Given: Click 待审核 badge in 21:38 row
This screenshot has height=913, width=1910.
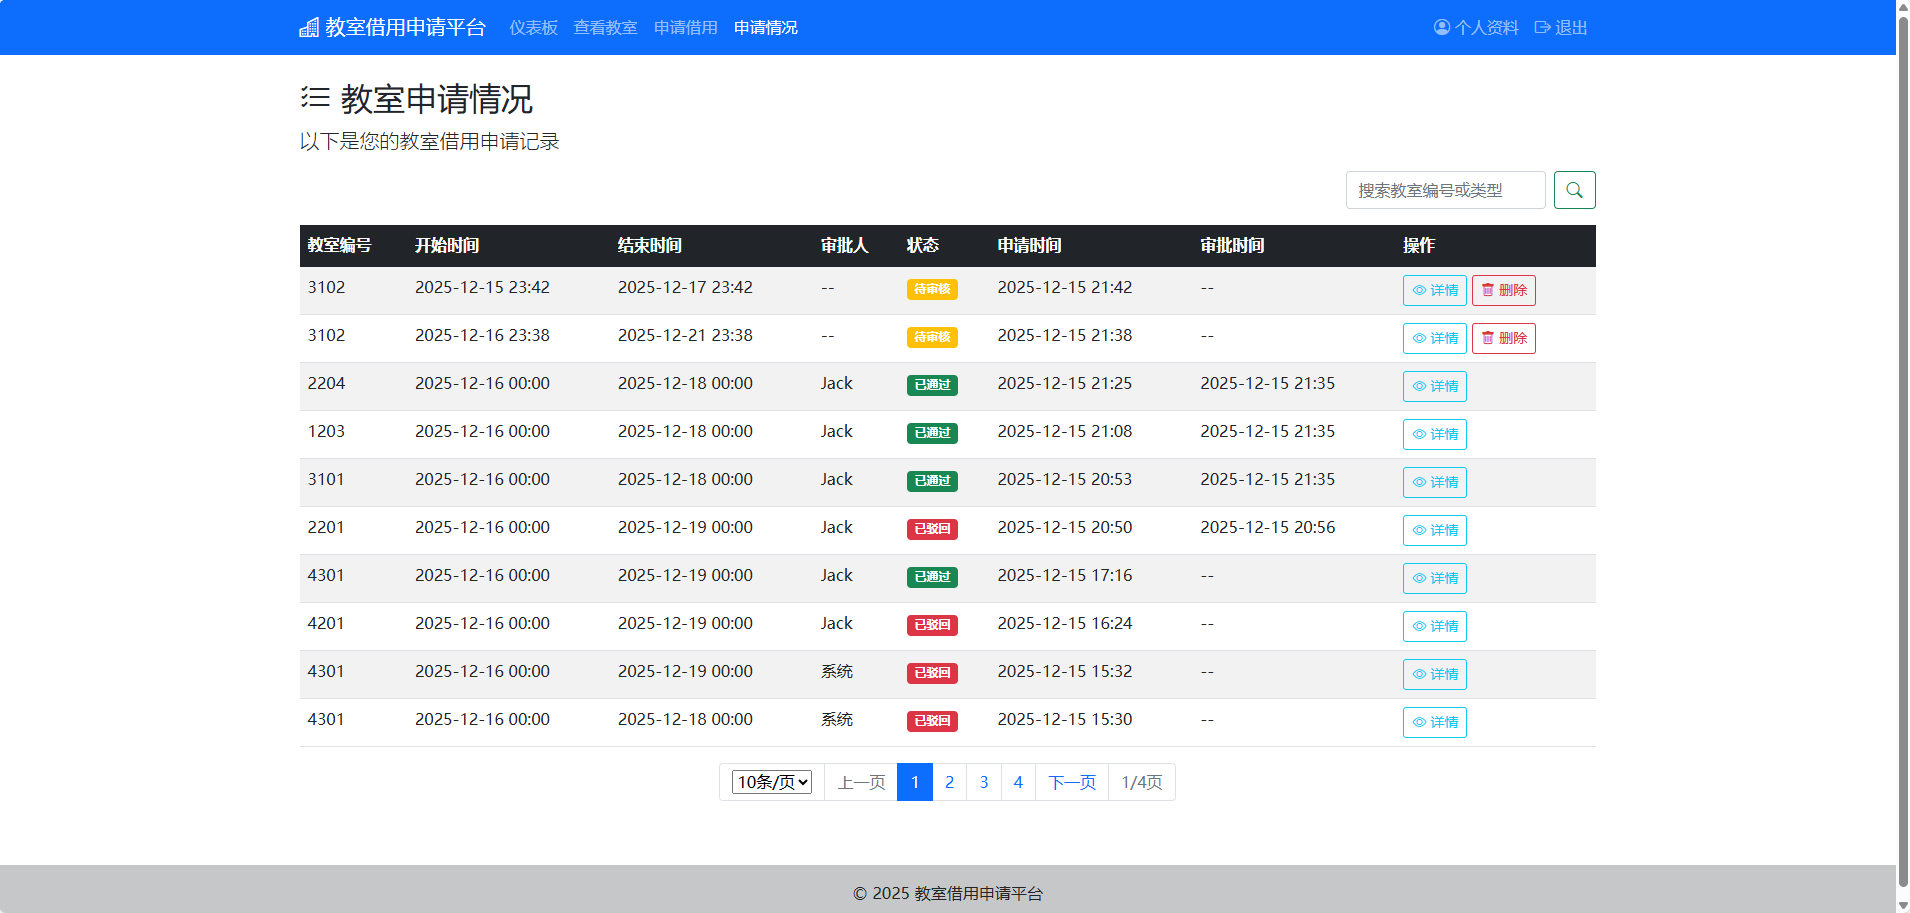Looking at the screenshot, I should pyautogui.click(x=932, y=337).
